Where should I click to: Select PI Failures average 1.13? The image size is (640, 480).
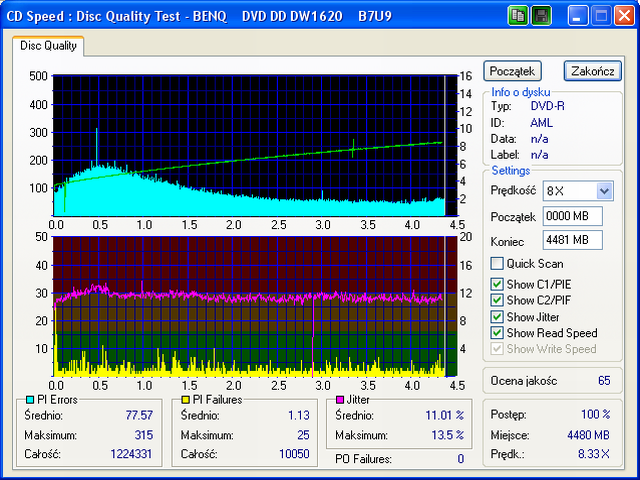(x=299, y=416)
